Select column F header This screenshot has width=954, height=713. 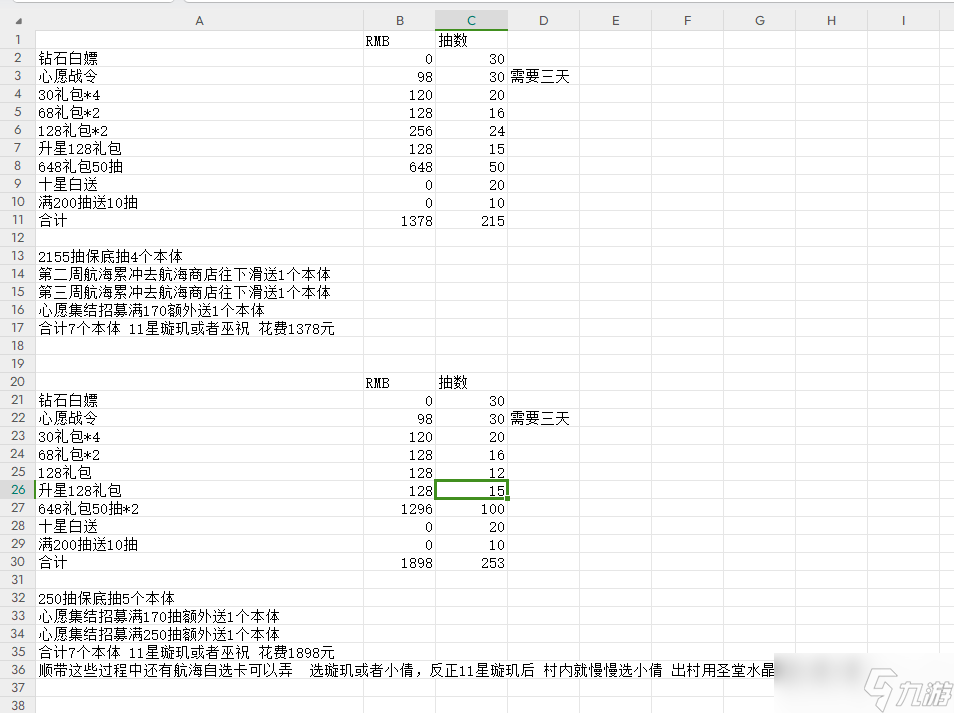tap(688, 21)
